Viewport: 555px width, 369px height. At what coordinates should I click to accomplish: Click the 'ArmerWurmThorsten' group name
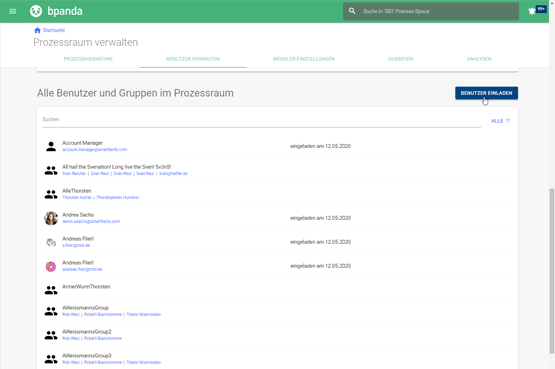[86, 287]
